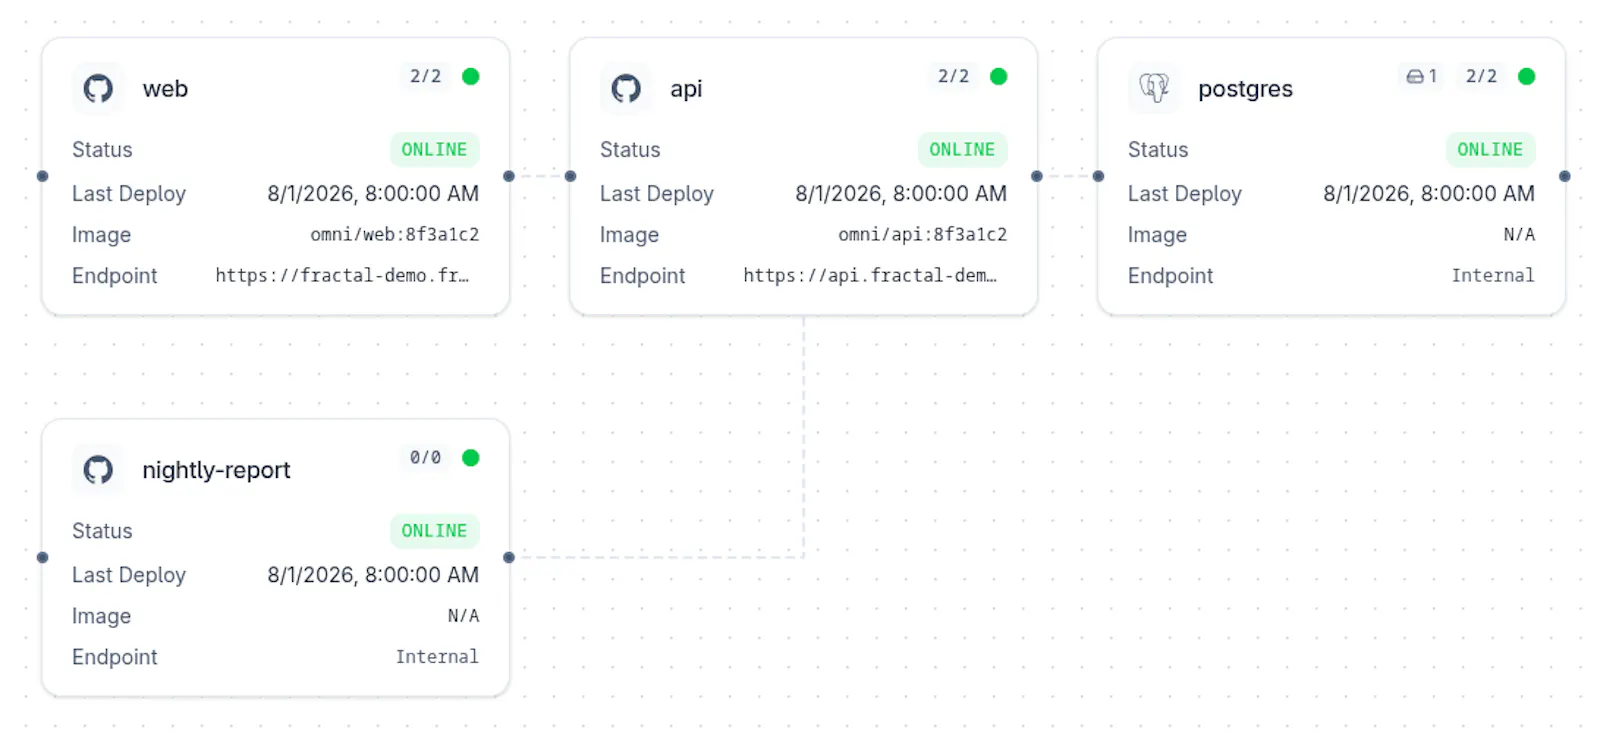Click the web card's right connection handle
The image size is (1600, 732).
[509, 176]
